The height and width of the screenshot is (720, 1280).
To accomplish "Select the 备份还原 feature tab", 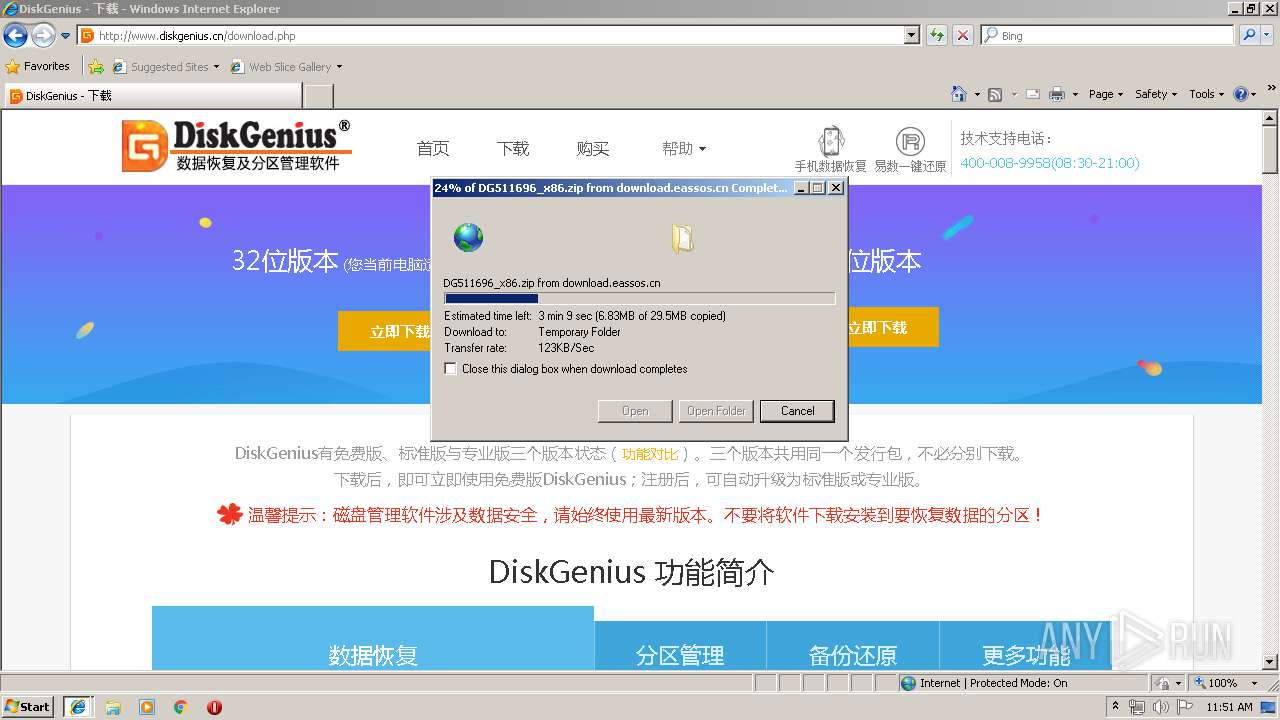I will [853, 646].
